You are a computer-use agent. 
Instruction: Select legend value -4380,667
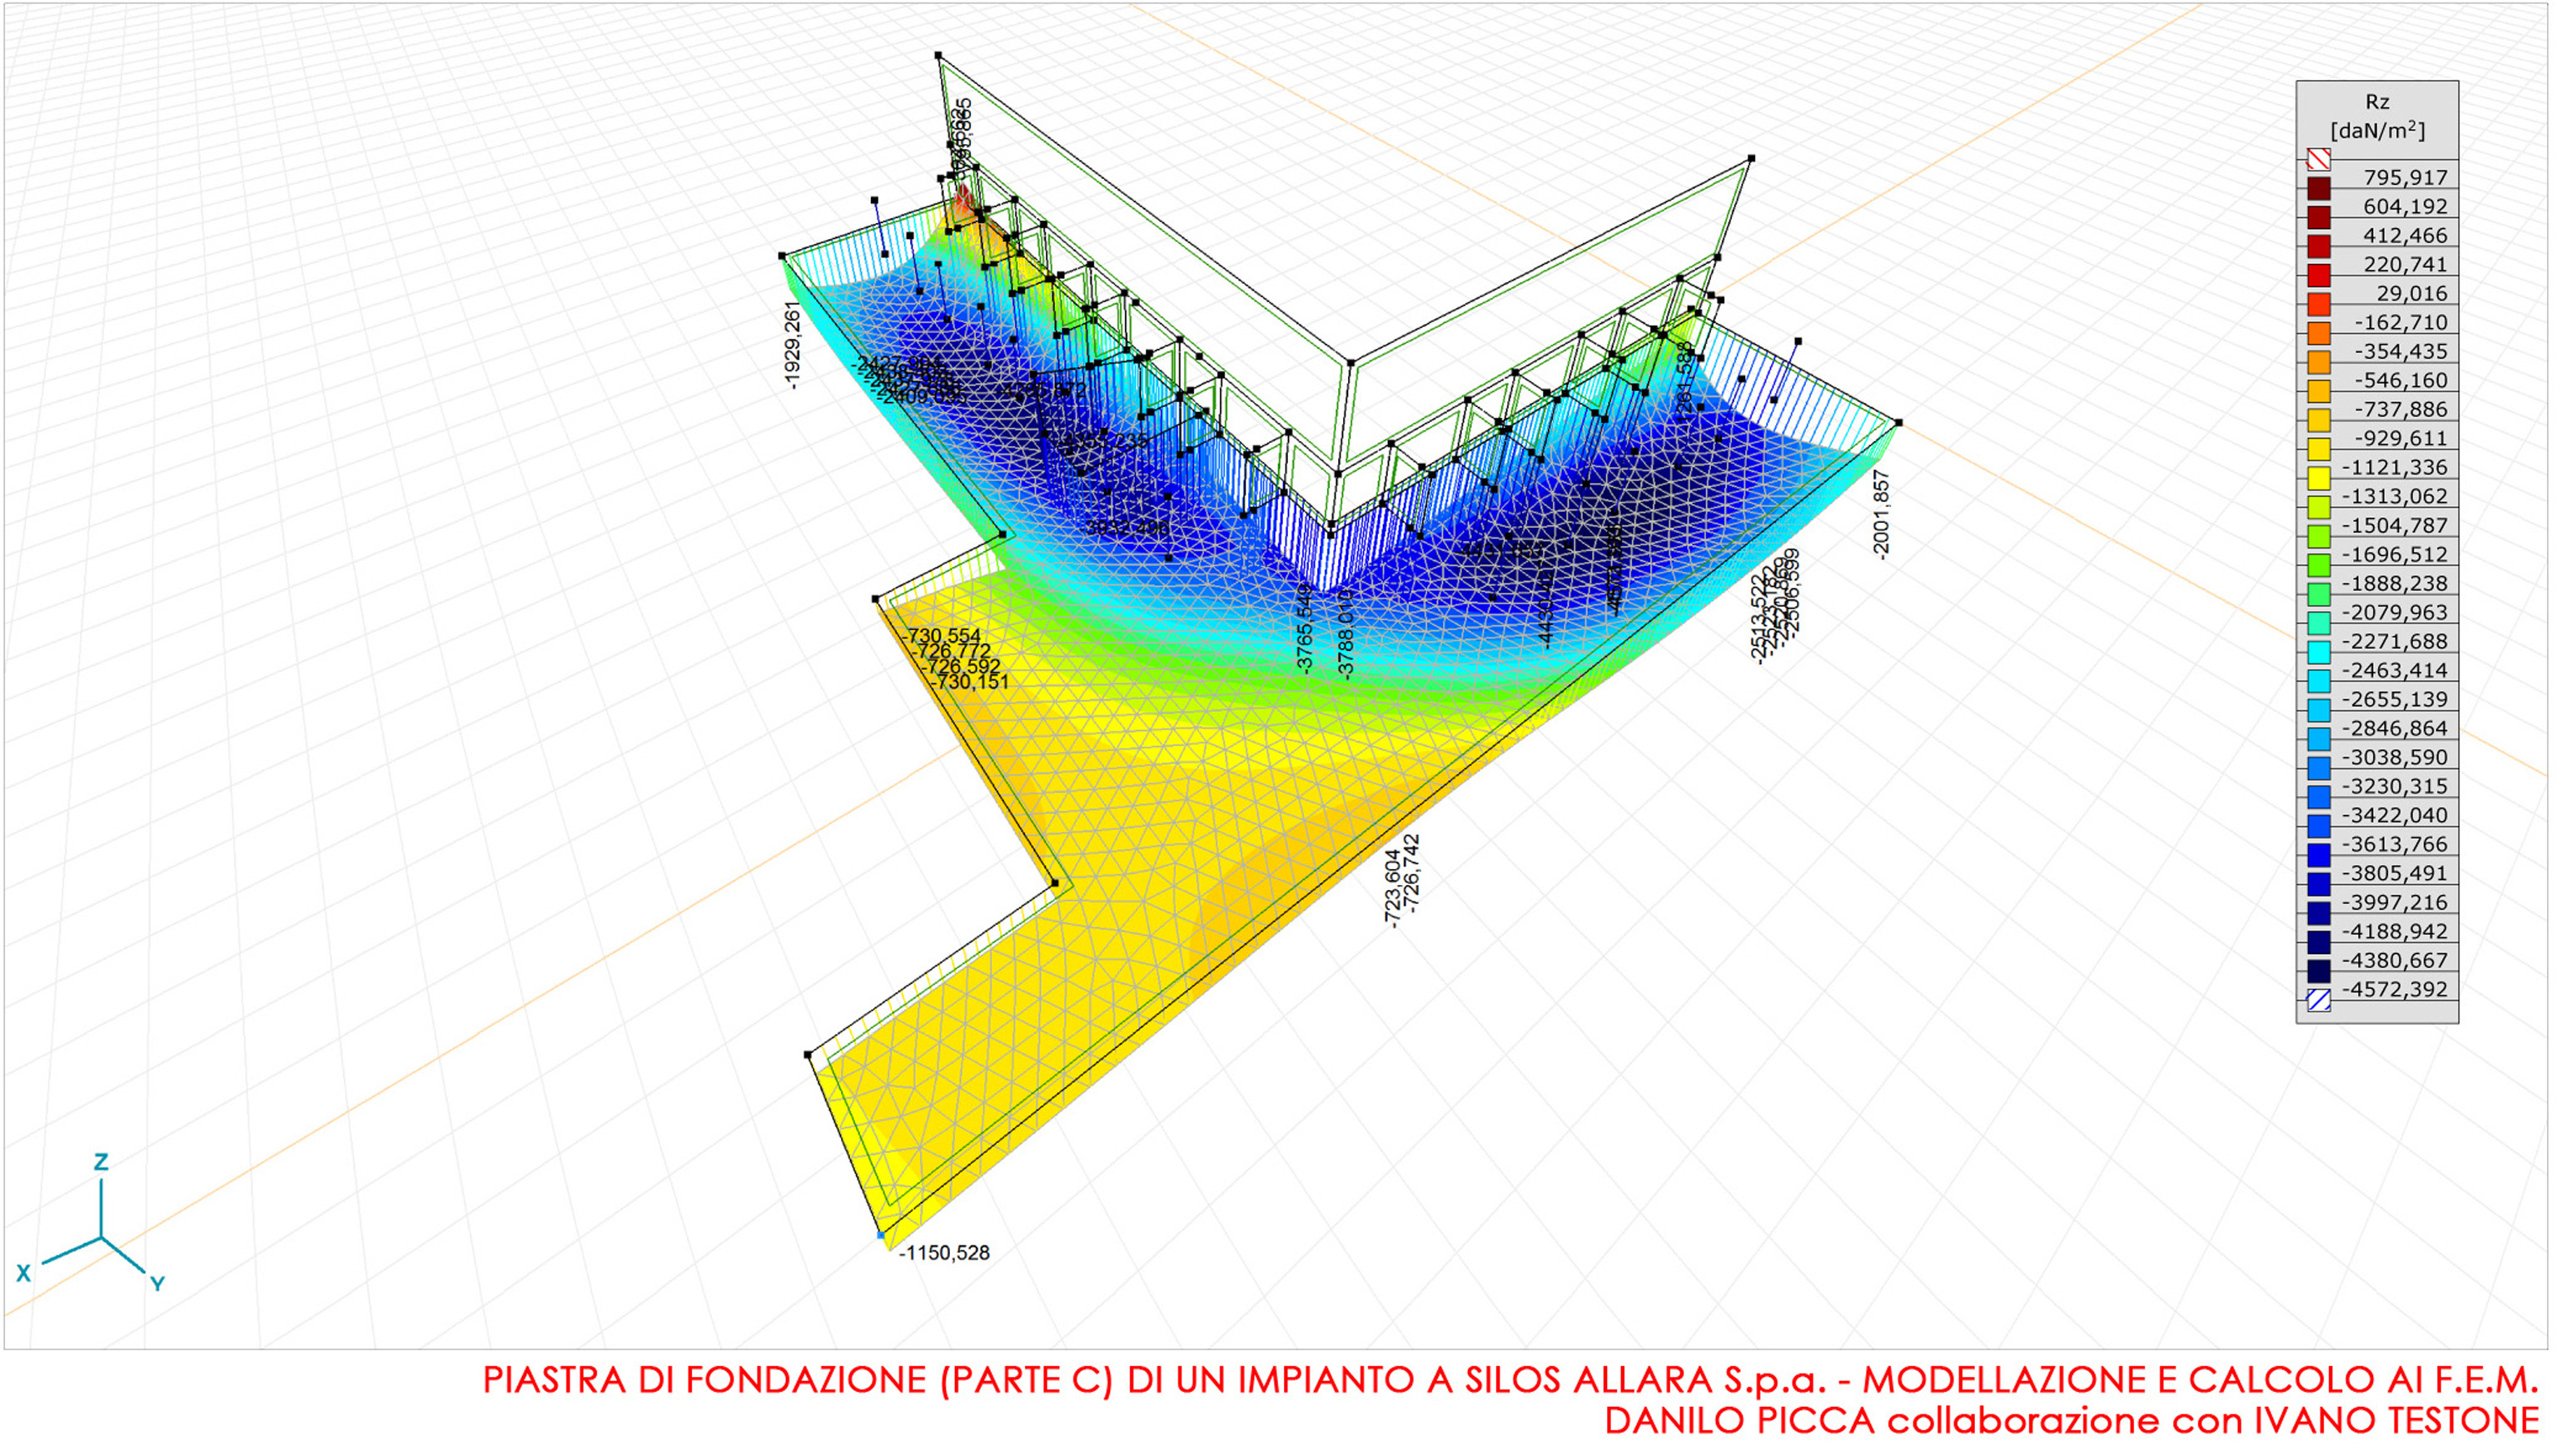coord(2395,960)
